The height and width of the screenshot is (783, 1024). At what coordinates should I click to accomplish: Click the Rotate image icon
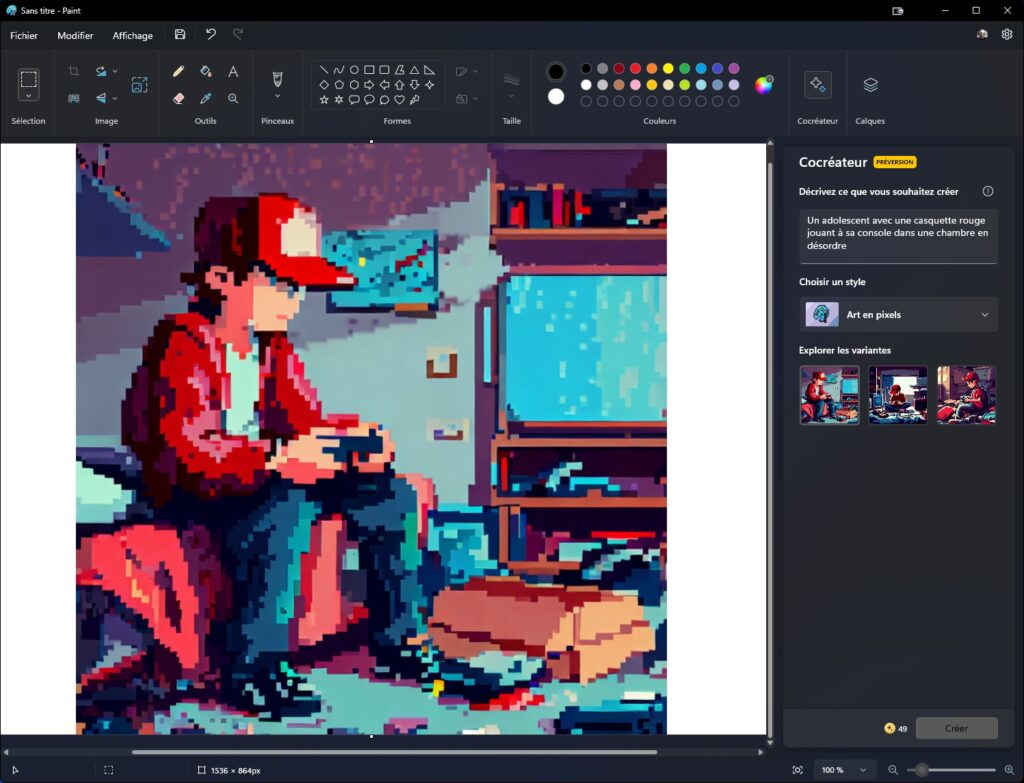coord(101,71)
